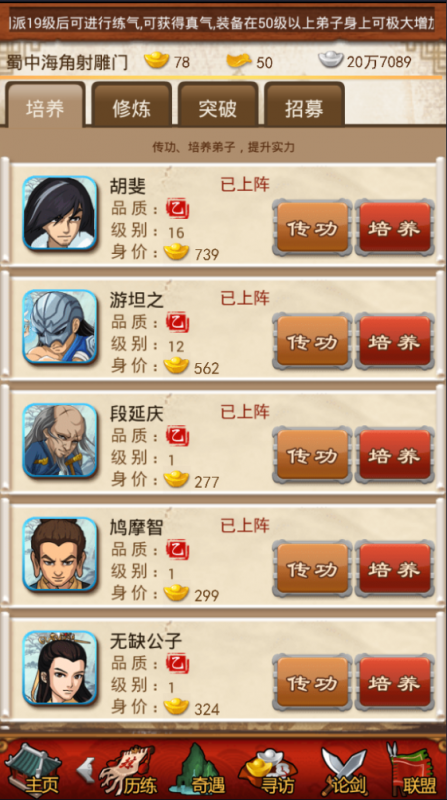Click 培养 button for 游坦之
This screenshot has width=447, height=800.
click(x=394, y=341)
